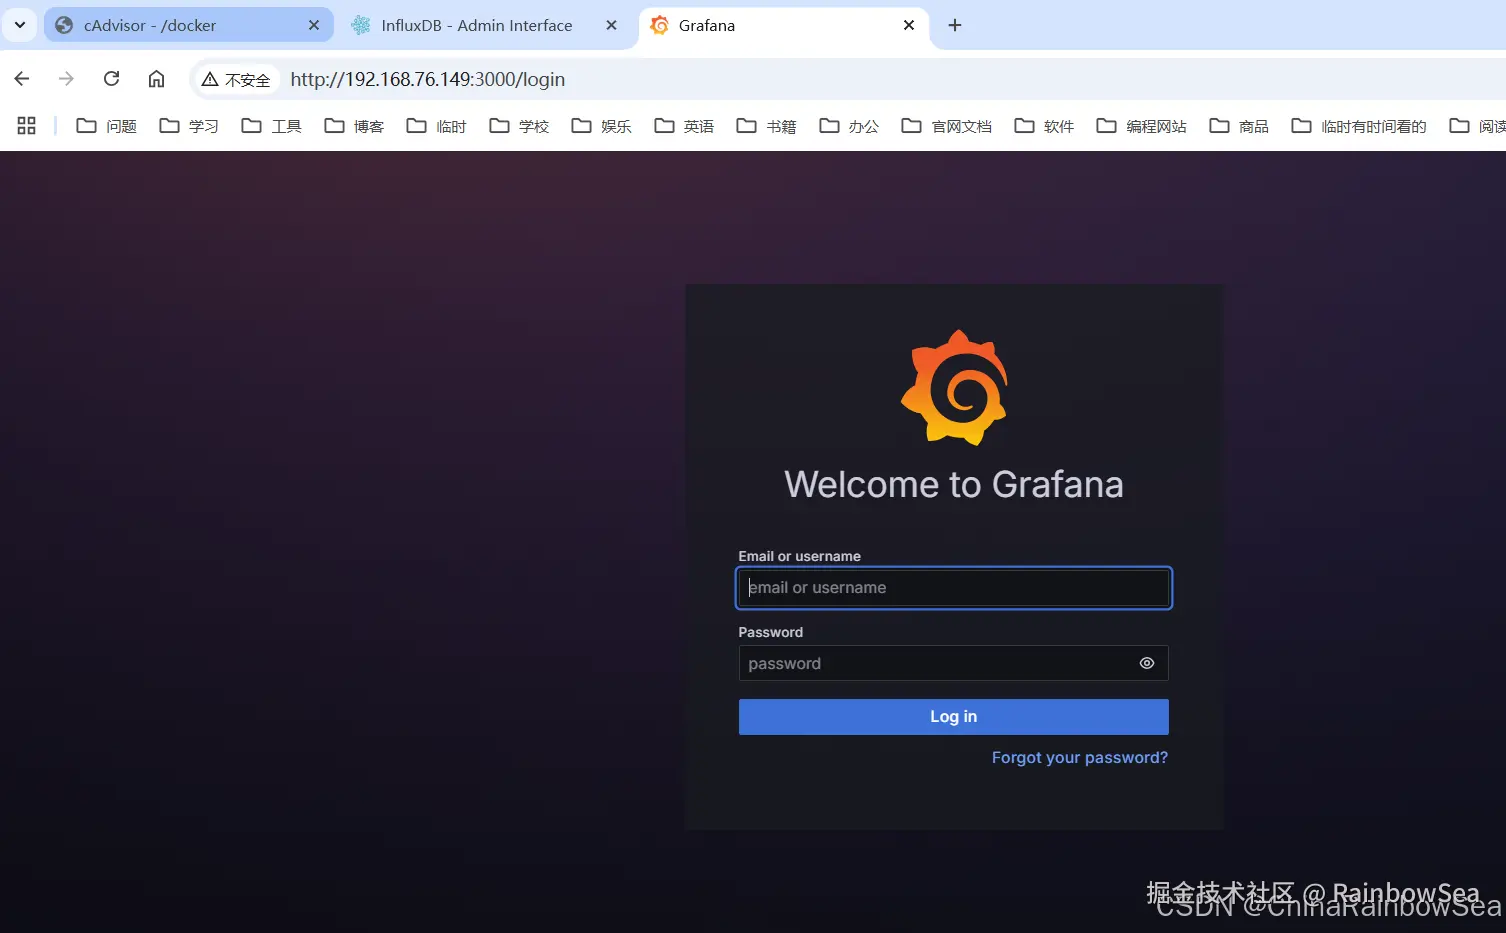Open the Forgot your password? link

click(1080, 758)
